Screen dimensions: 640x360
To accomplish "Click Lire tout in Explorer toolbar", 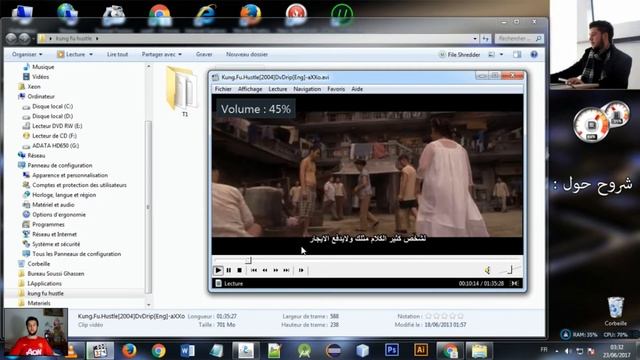I will [118, 54].
